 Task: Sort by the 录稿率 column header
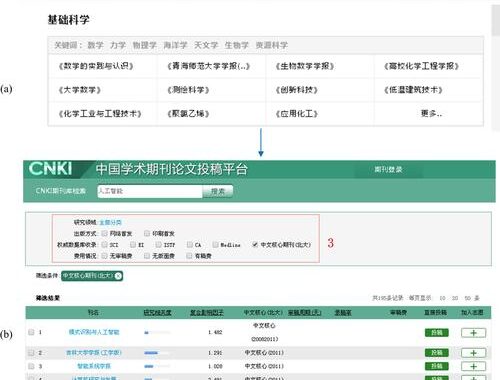343,313
